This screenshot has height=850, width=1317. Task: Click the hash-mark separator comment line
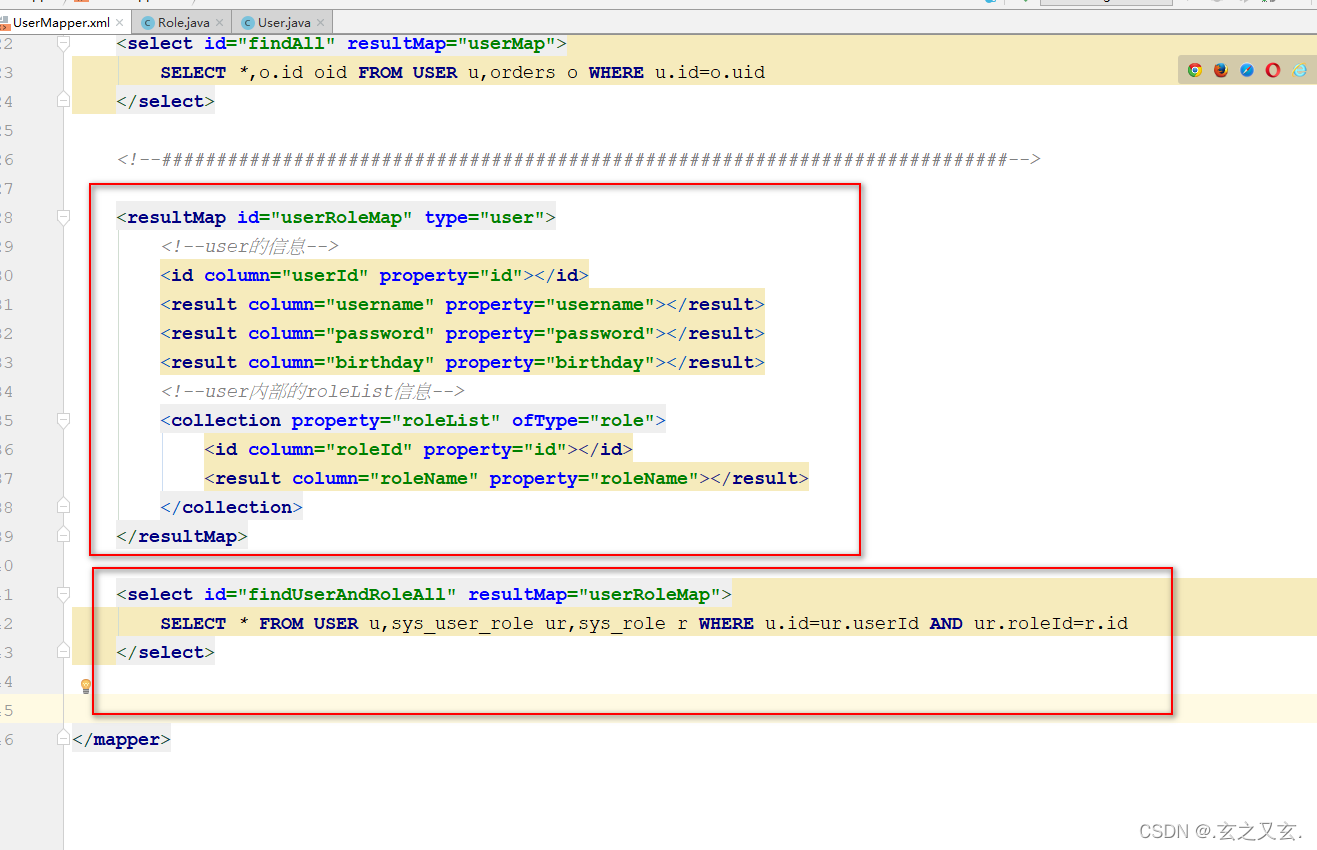[579, 159]
